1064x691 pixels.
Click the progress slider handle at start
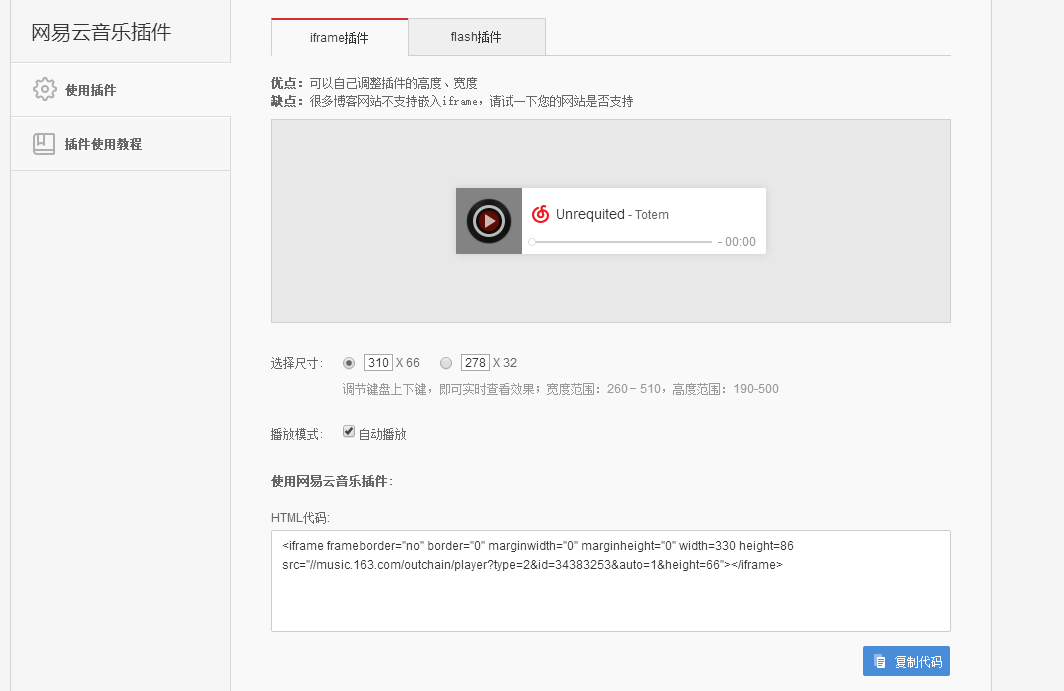tap(532, 242)
